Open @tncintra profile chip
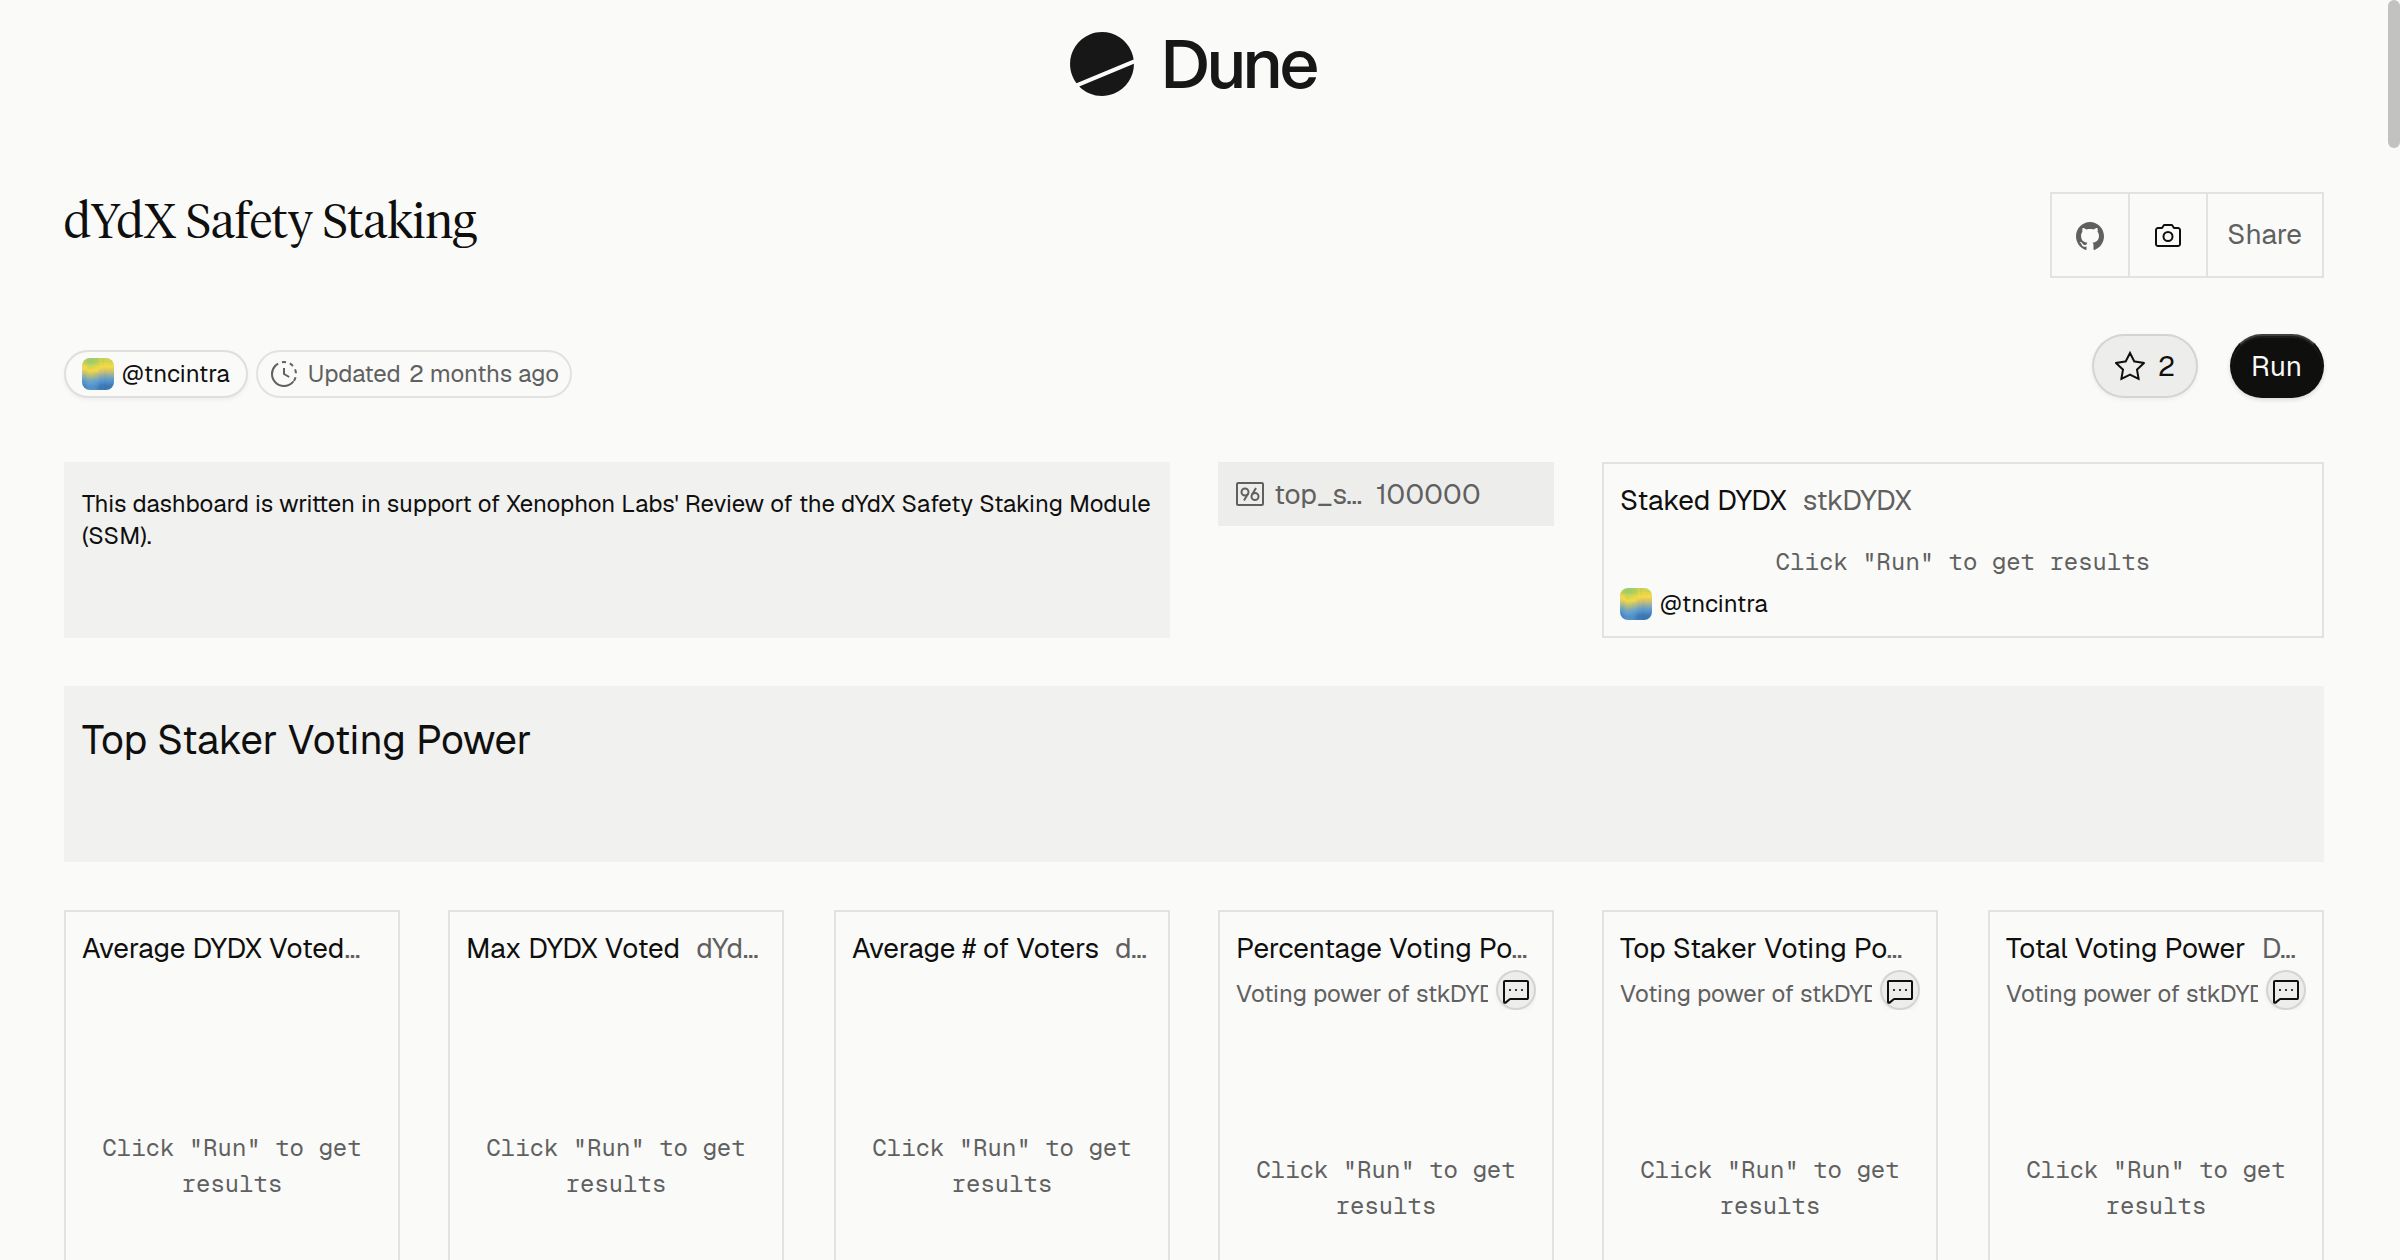 tap(156, 374)
